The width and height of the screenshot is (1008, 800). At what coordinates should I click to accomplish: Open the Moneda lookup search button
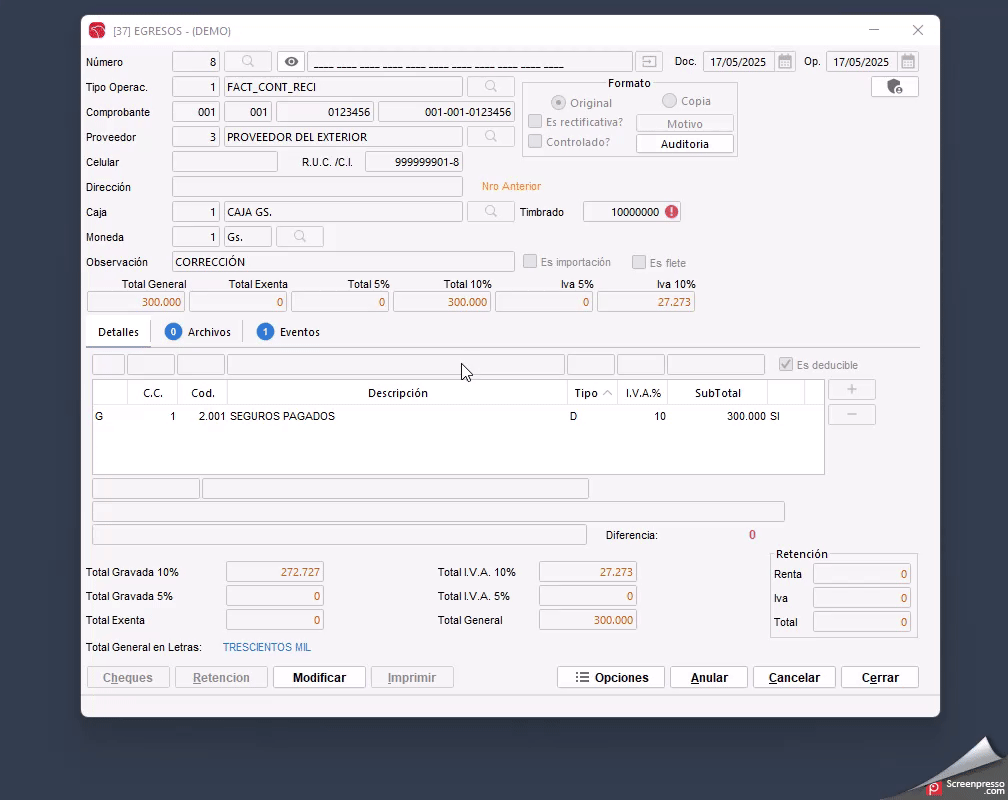(x=299, y=237)
